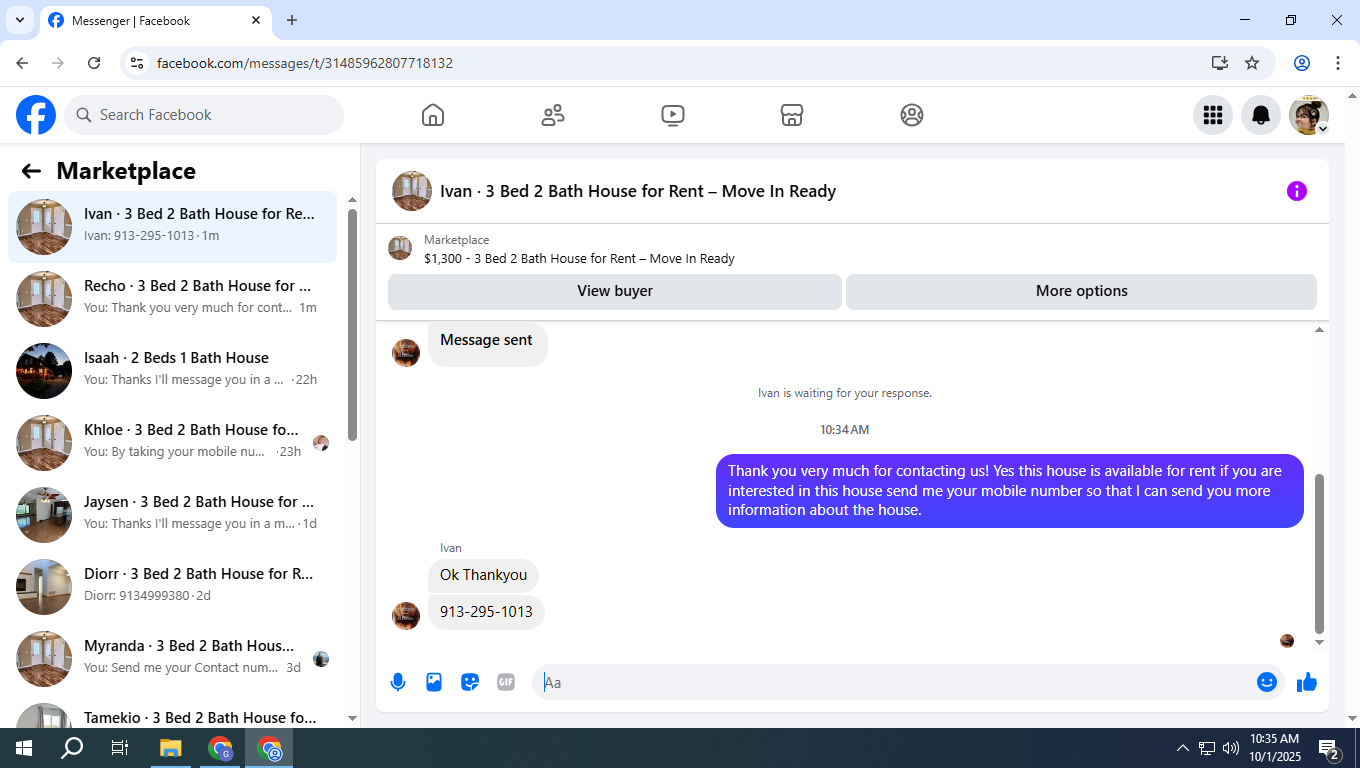
Task: Click the chat scroll down arrow
Action: pyautogui.click(x=1319, y=643)
